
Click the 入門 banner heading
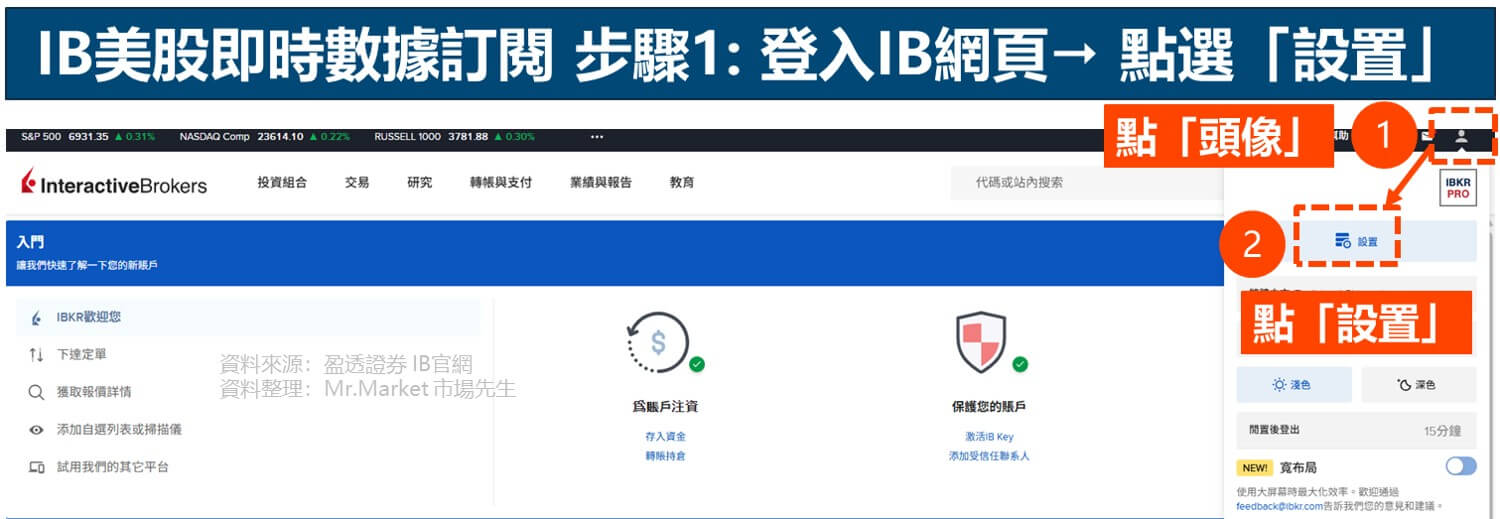pos(30,243)
